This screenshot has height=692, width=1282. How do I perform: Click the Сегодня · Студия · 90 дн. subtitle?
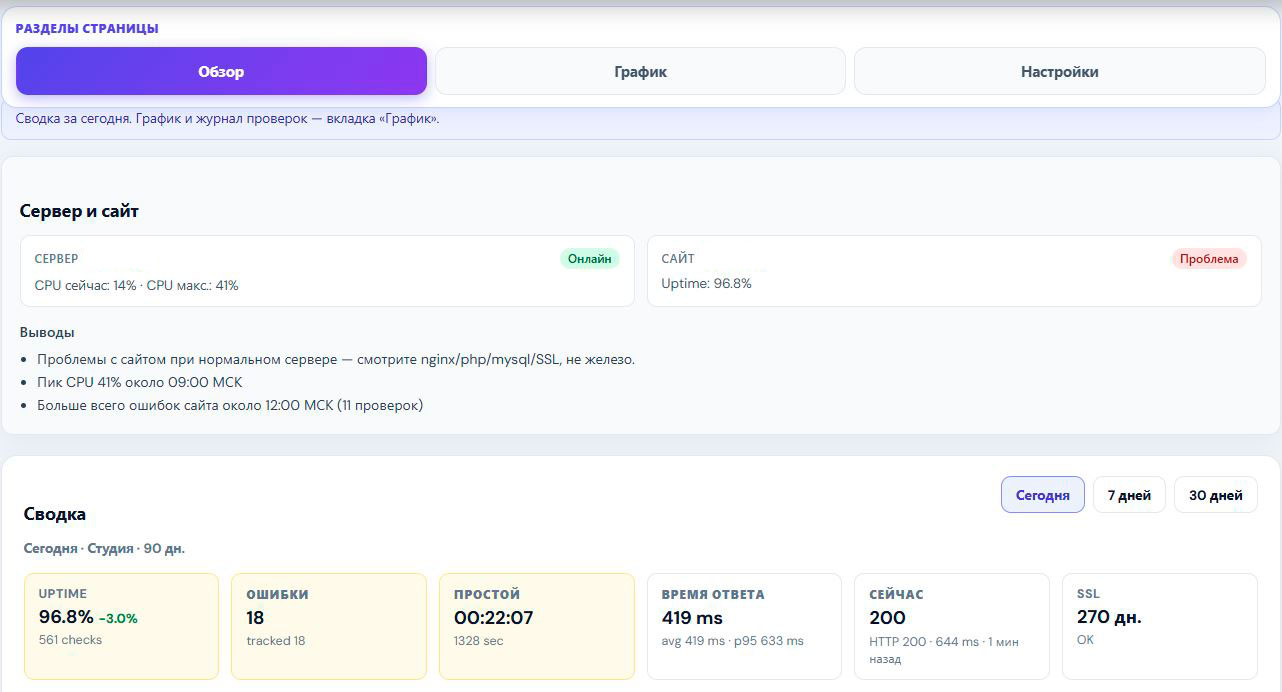pos(104,548)
